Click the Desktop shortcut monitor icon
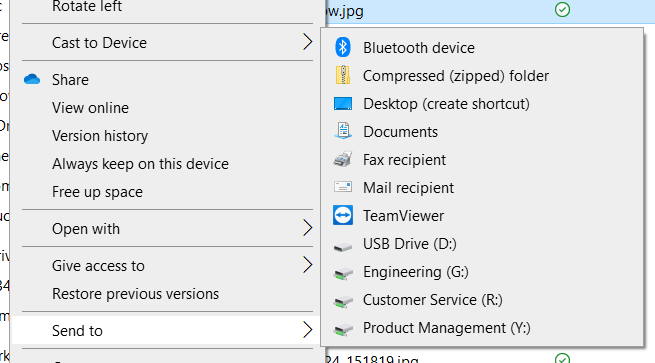The height and width of the screenshot is (363, 655). click(343, 104)
